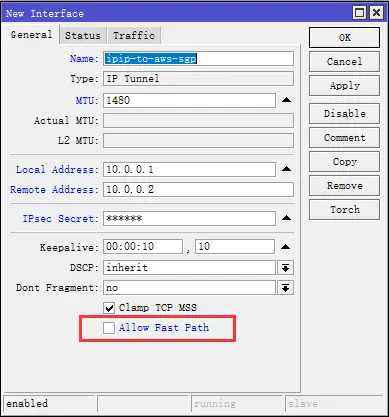Viewport: 389px width, 417px height.
Task: Click the MTU value field
Action: click(x=189, y=100)
